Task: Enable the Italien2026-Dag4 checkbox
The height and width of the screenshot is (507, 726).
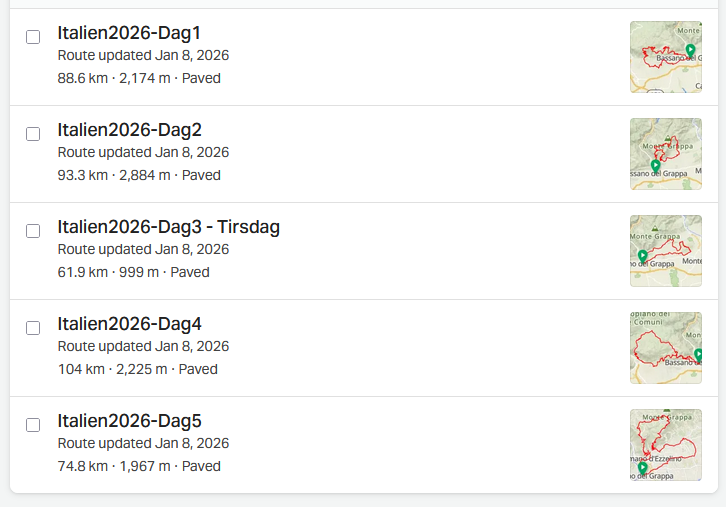Action: point(33,328)
